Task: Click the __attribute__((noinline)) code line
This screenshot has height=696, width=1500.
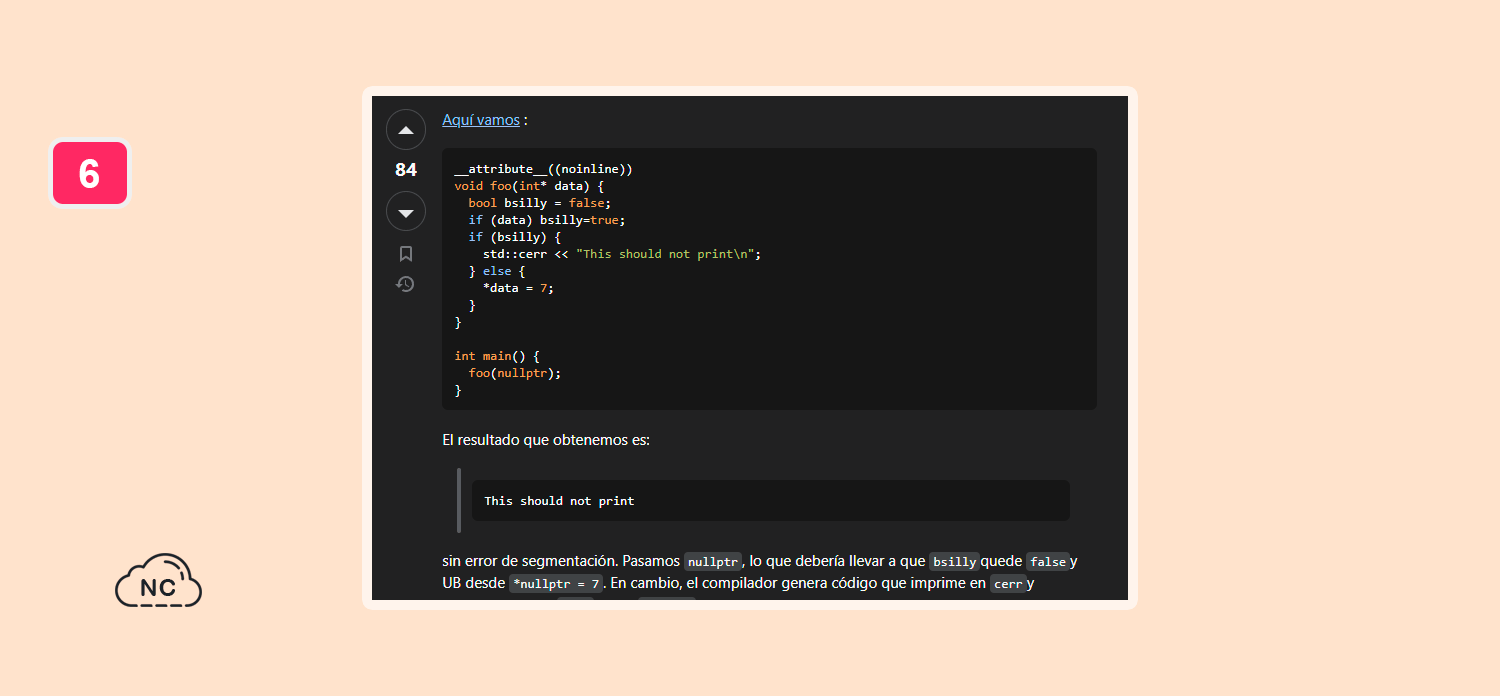Action: (x=543, y=169)
